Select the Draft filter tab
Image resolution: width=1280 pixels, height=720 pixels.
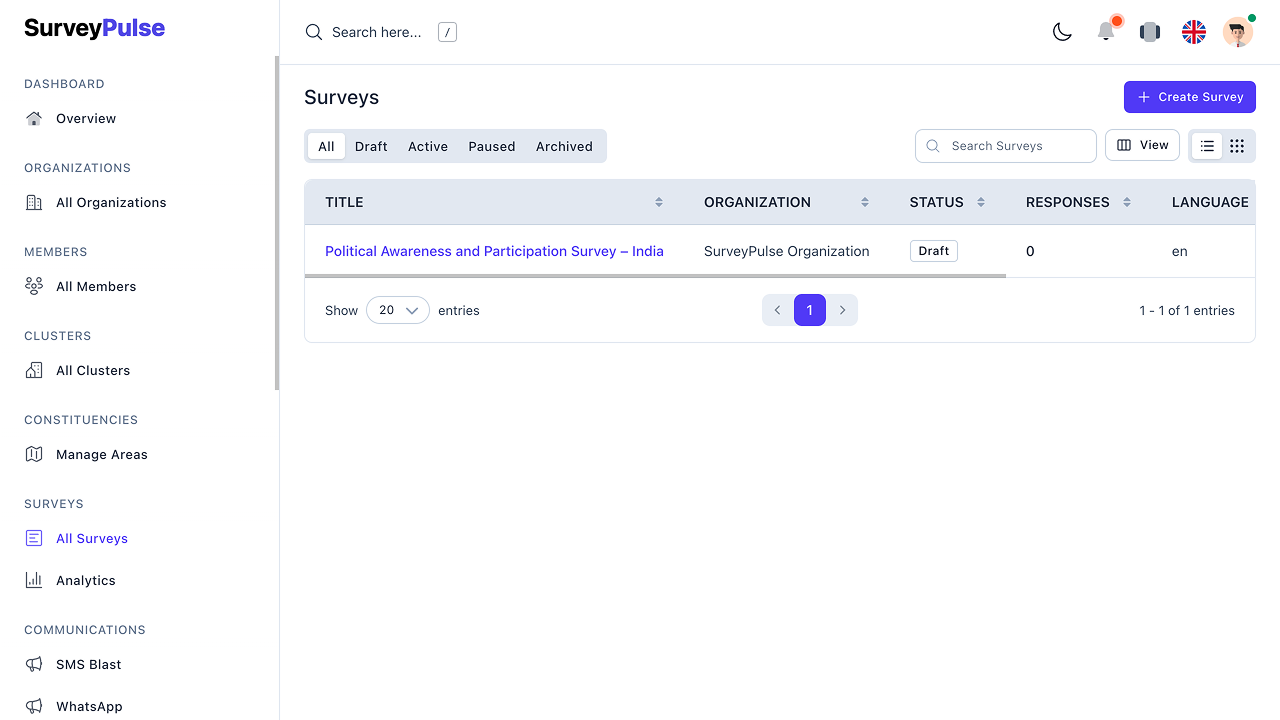371,146
